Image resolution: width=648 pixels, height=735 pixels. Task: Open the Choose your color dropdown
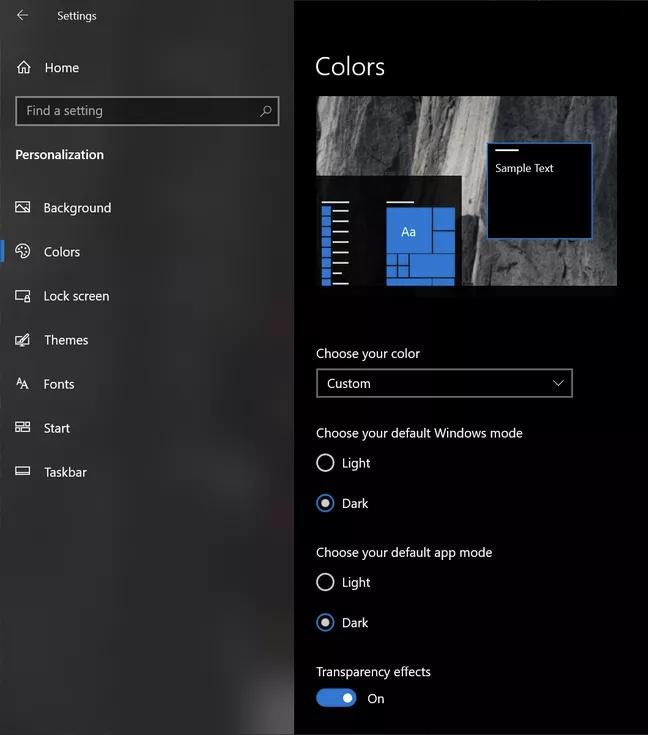click(x=444, y=383)
